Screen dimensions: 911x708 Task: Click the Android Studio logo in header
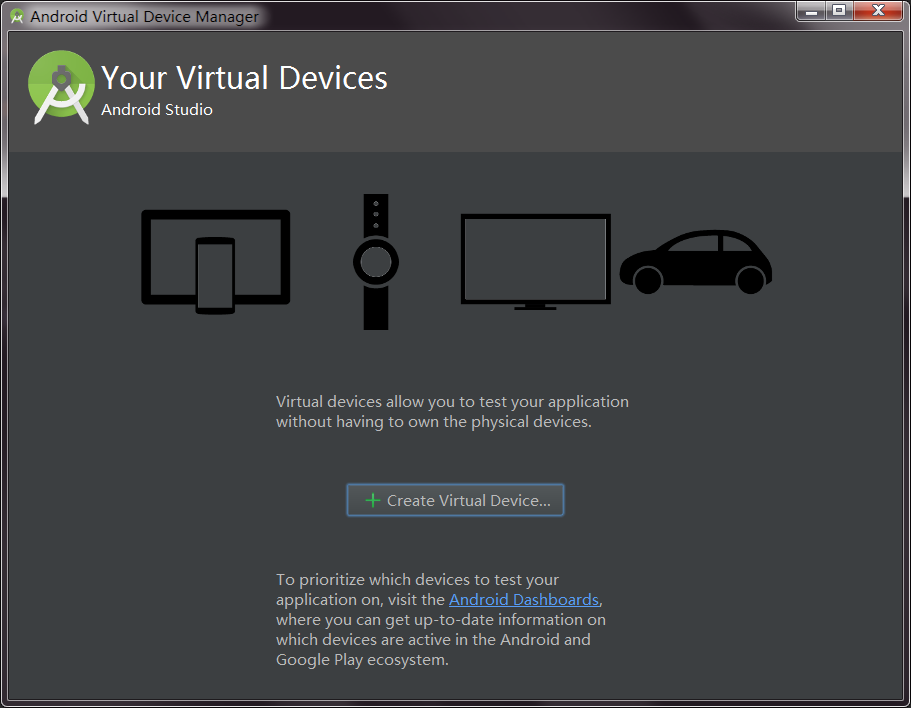[x=61, y=87]
